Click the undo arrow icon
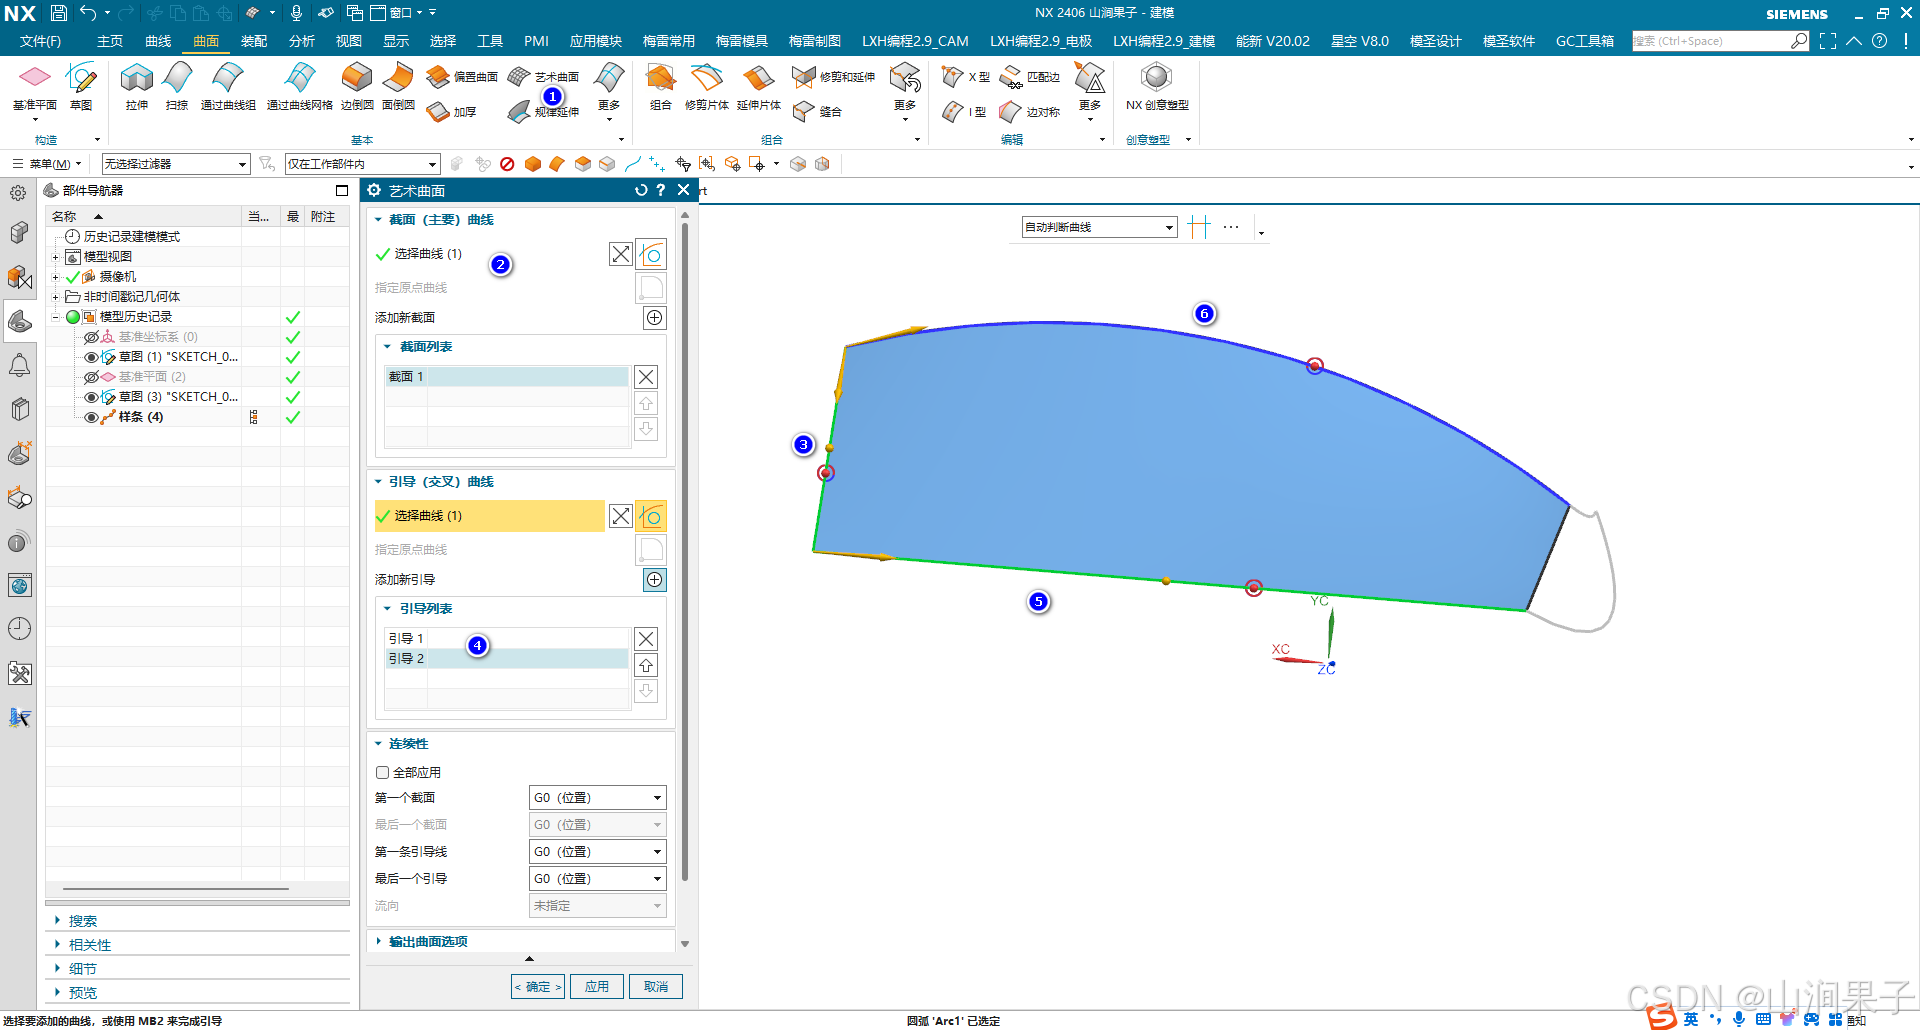The height and width of the screenshot is (1030, 1920). (x=88, y=13)
